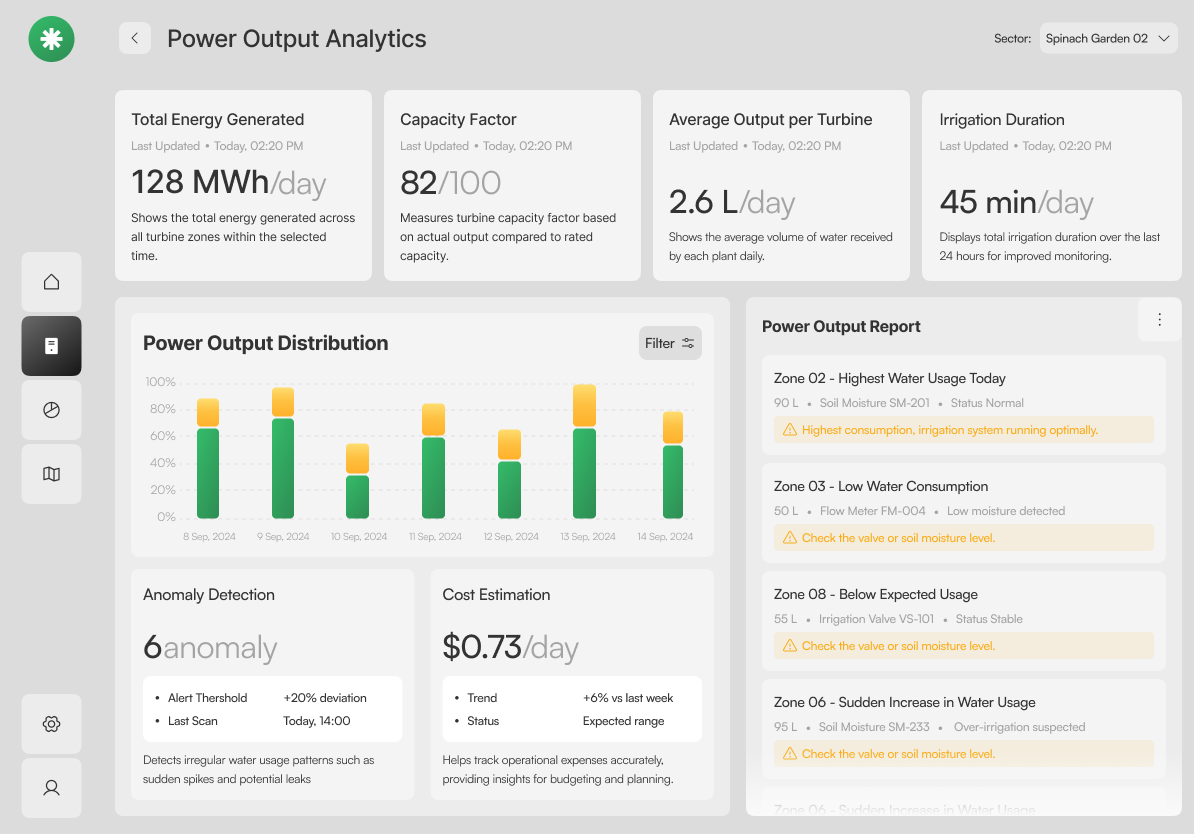Click the Over-irrigation suspected status text

1020,727
